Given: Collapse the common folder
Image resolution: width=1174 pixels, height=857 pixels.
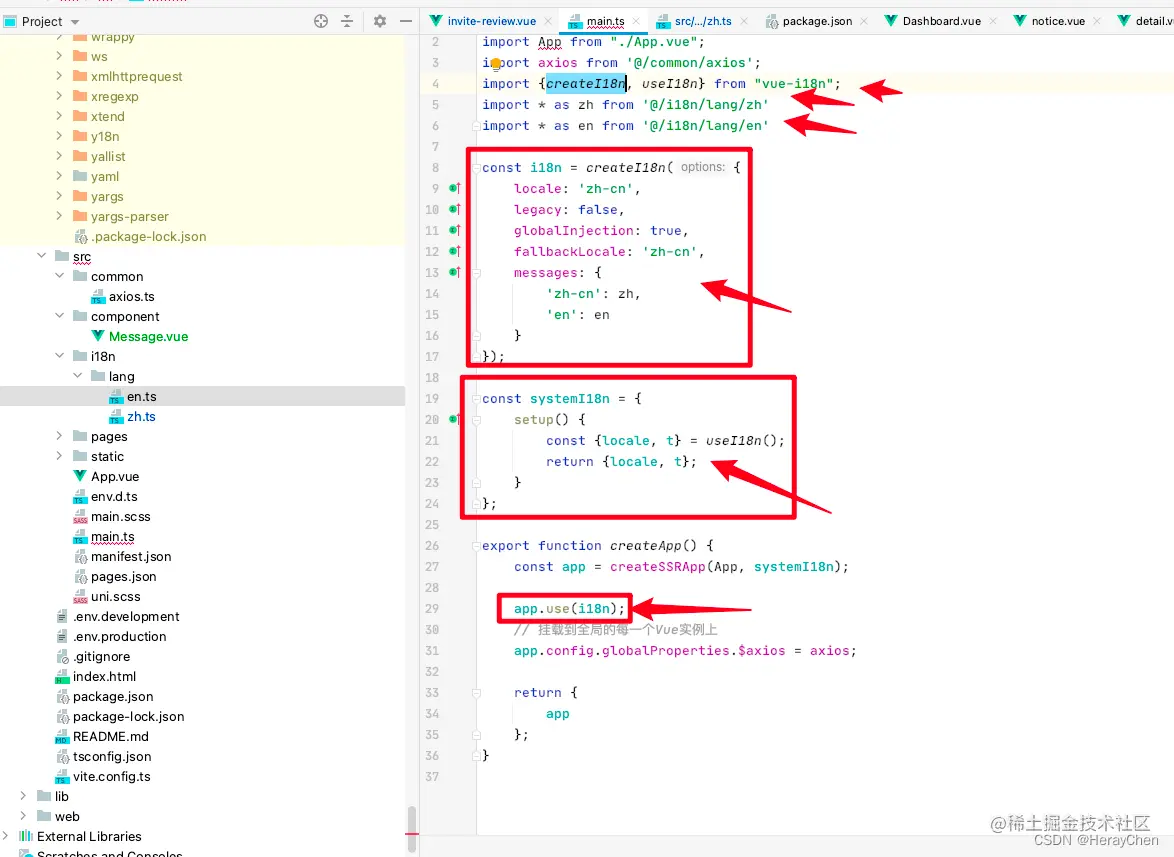Looking at the screenshot, I should click(59, 275).
